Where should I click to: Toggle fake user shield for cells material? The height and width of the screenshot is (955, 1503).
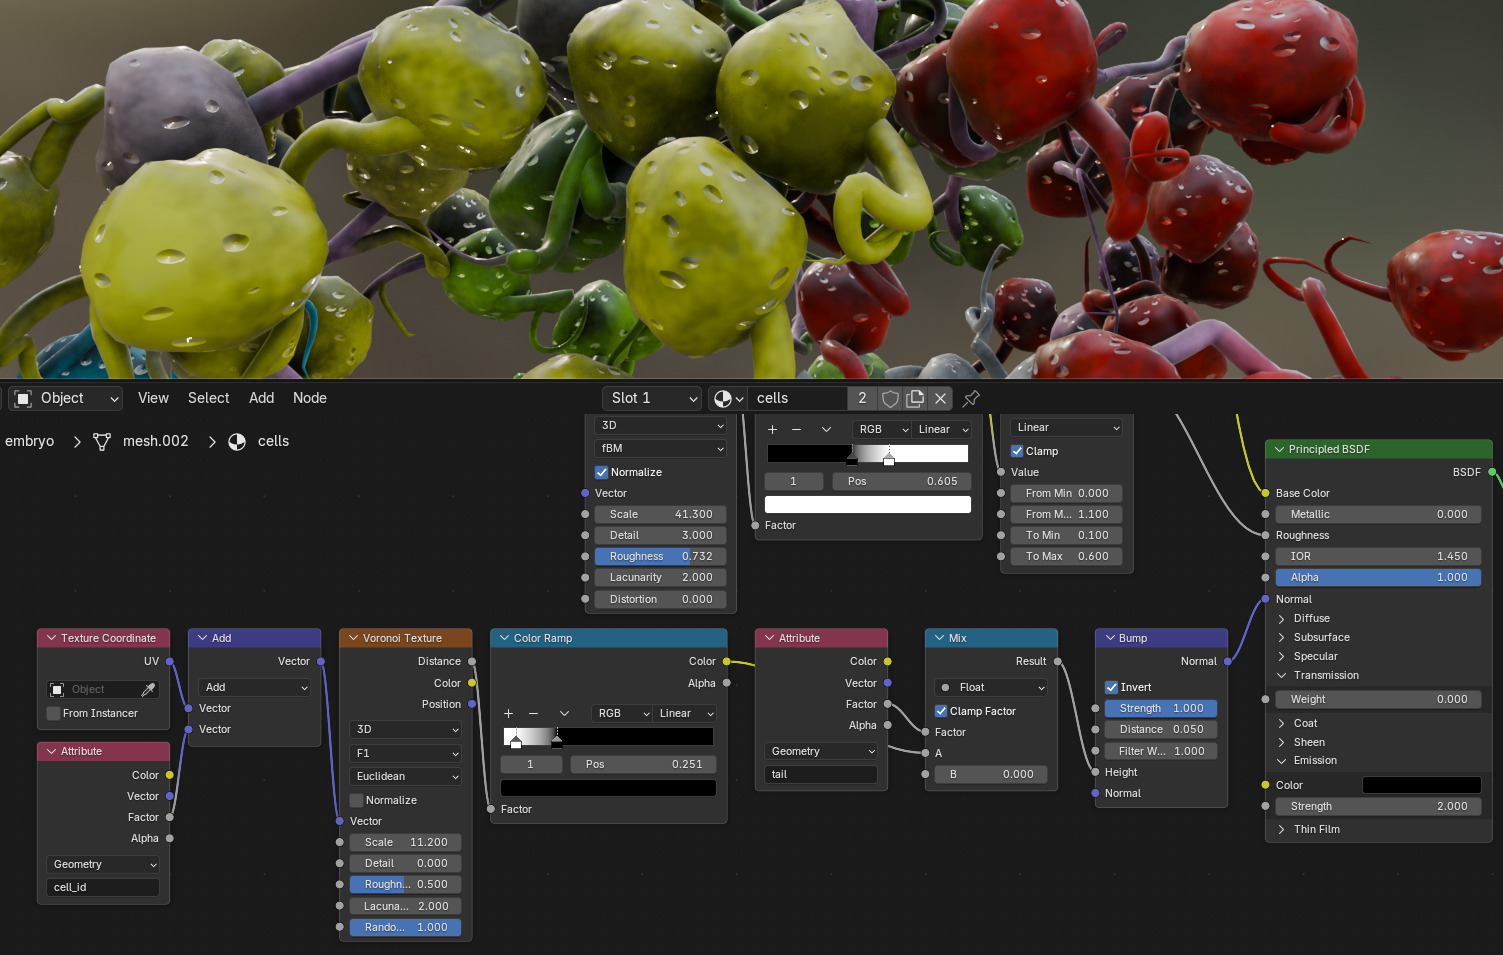pyautogui.click(x=890, y=398)
